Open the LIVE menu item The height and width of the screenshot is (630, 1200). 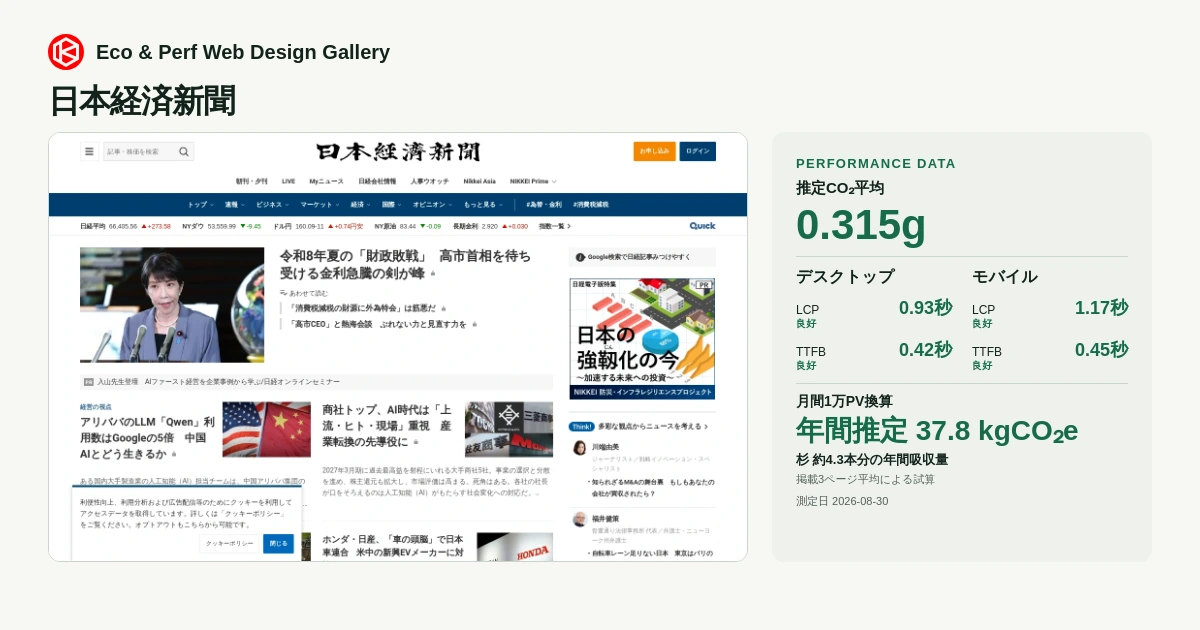[x=288, y=181]
